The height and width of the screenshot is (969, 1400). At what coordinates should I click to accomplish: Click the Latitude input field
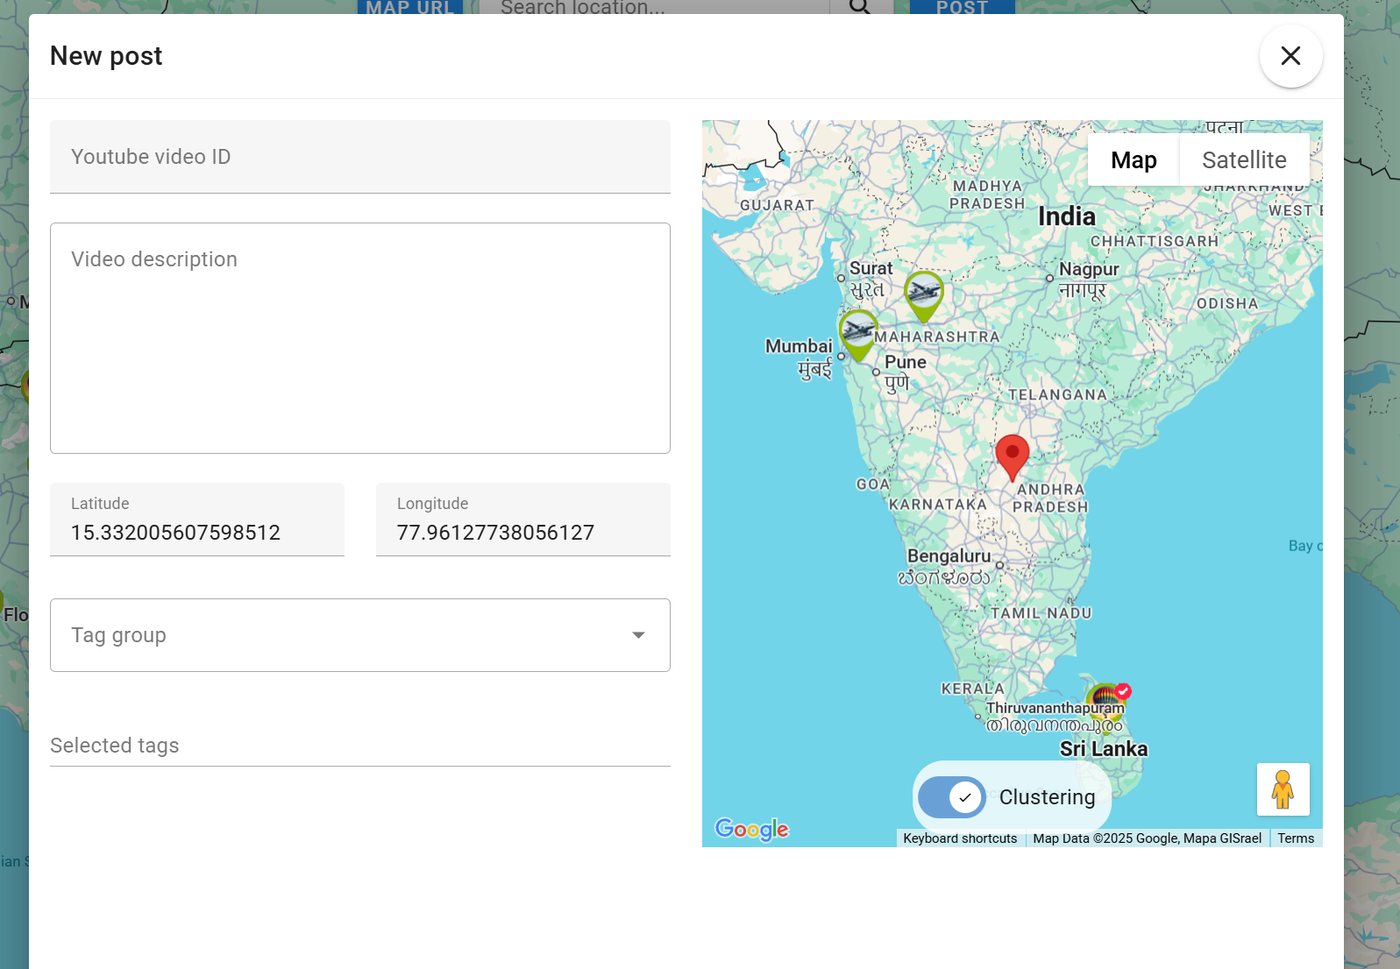pyautogui.click(x=197, y=520)
